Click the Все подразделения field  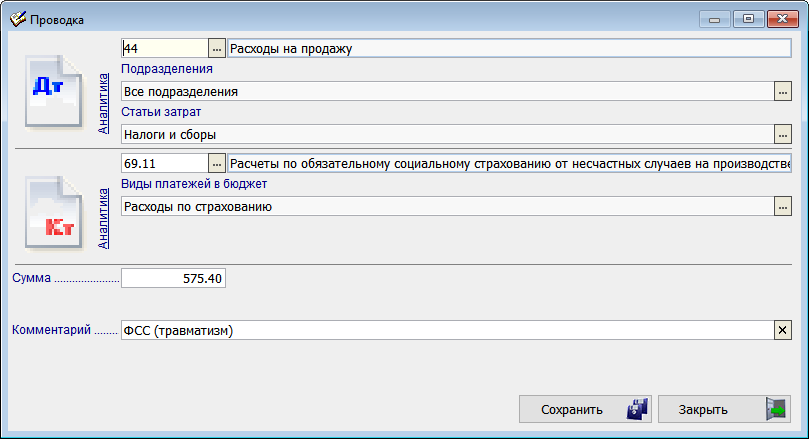pos(447,91)
